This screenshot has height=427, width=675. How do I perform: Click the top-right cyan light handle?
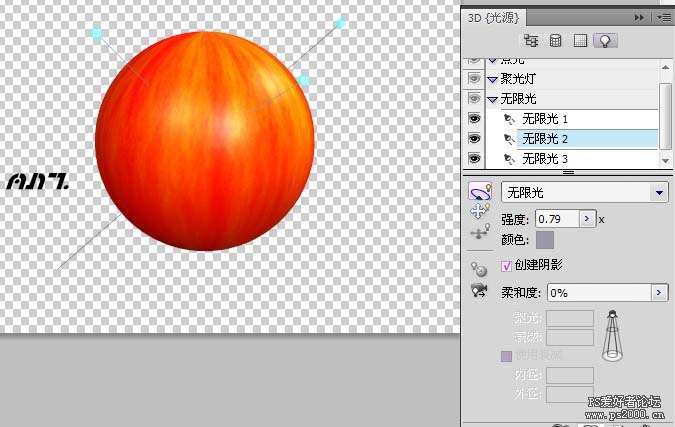point(341,23)
